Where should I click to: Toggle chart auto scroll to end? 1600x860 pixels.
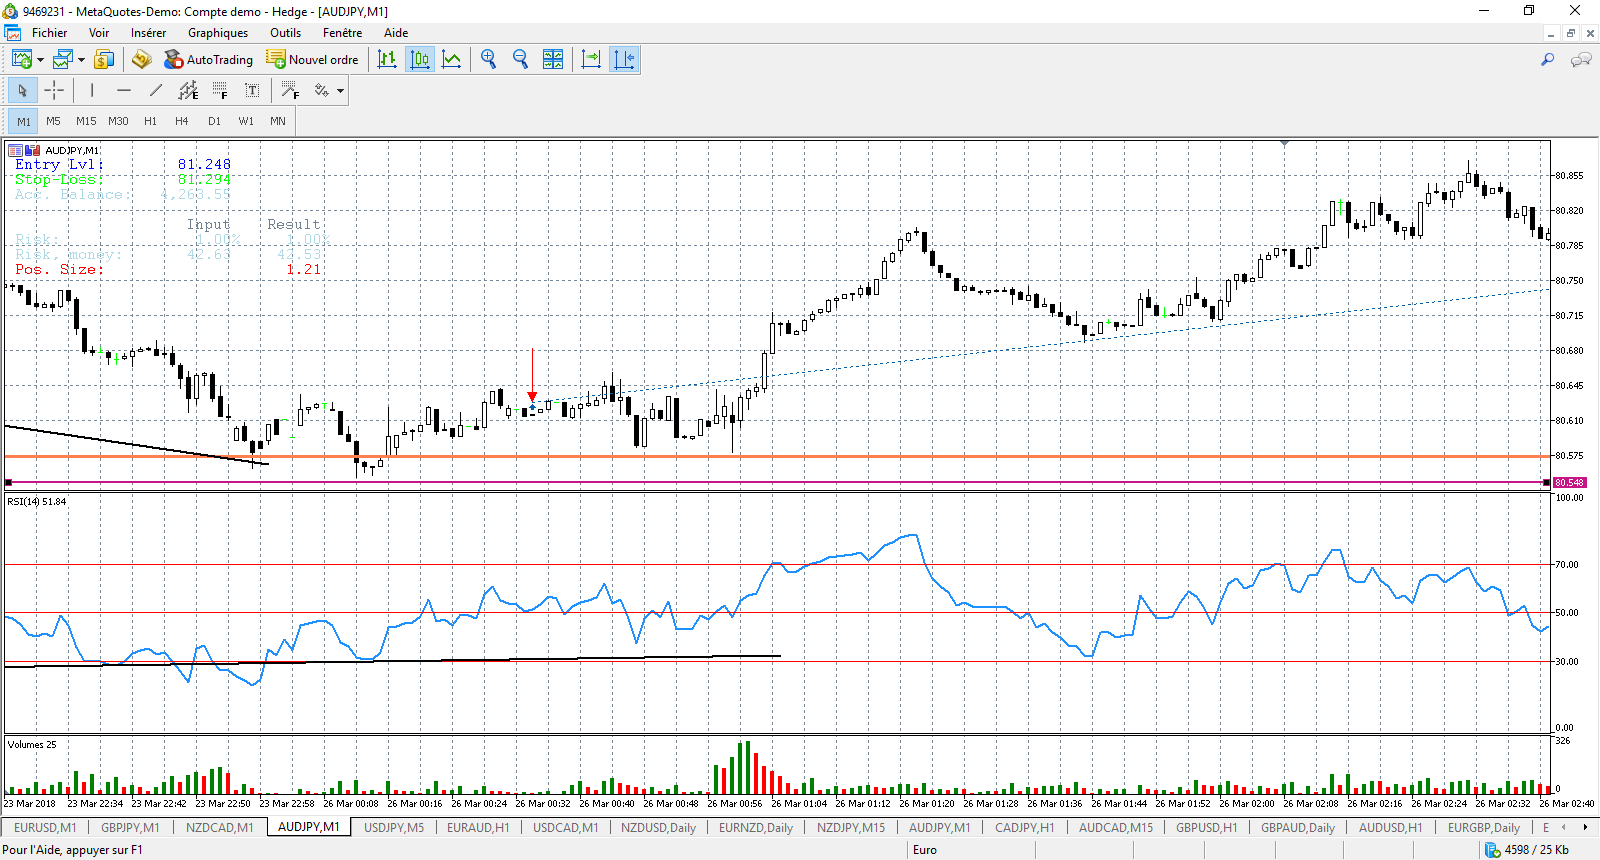pyautogui.click(x=591, y=60)
